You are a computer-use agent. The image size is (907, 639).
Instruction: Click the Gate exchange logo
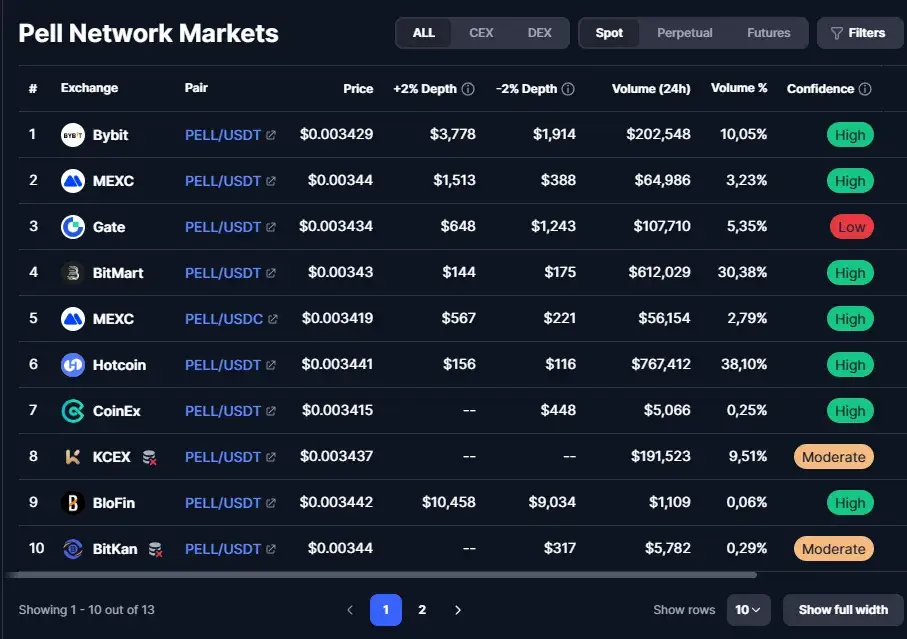coord(73,227)
